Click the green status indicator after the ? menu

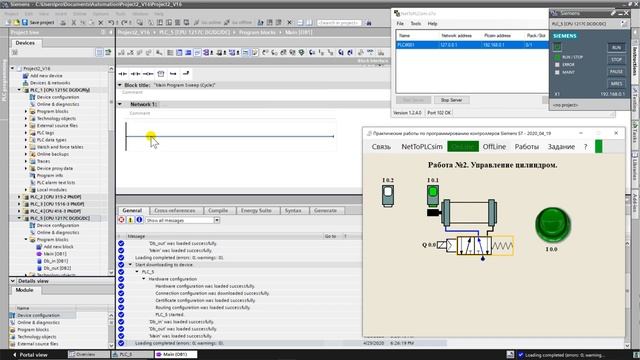[598, 147]
